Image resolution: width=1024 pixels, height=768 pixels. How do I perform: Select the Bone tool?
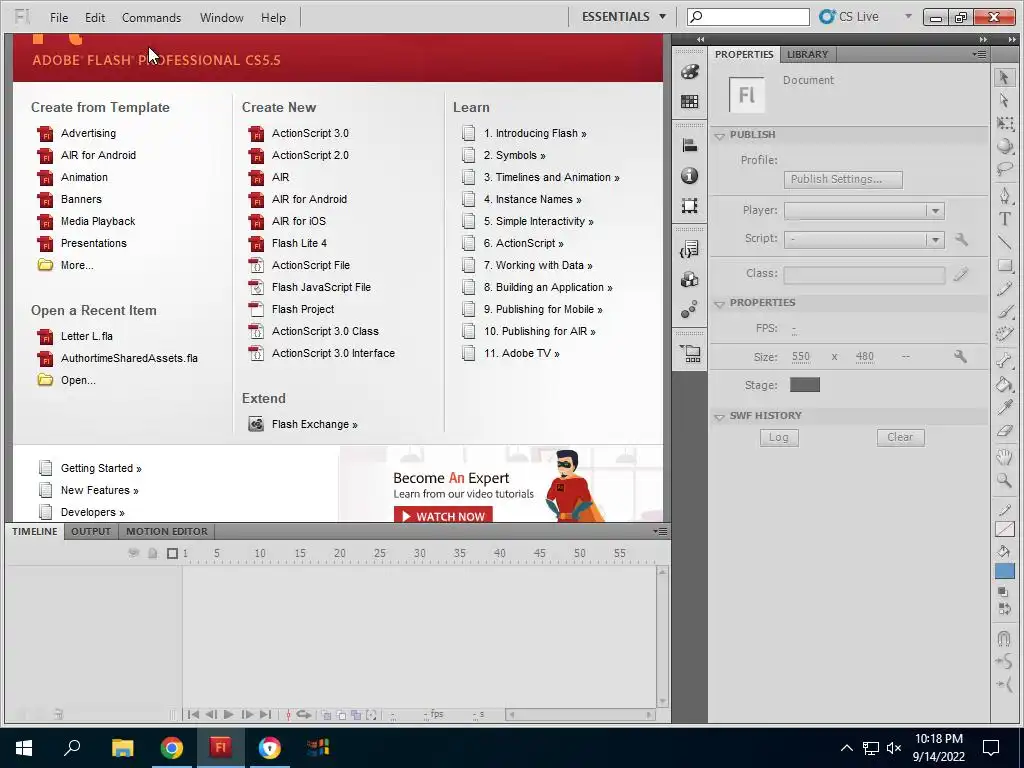[x=1004, y=360]
